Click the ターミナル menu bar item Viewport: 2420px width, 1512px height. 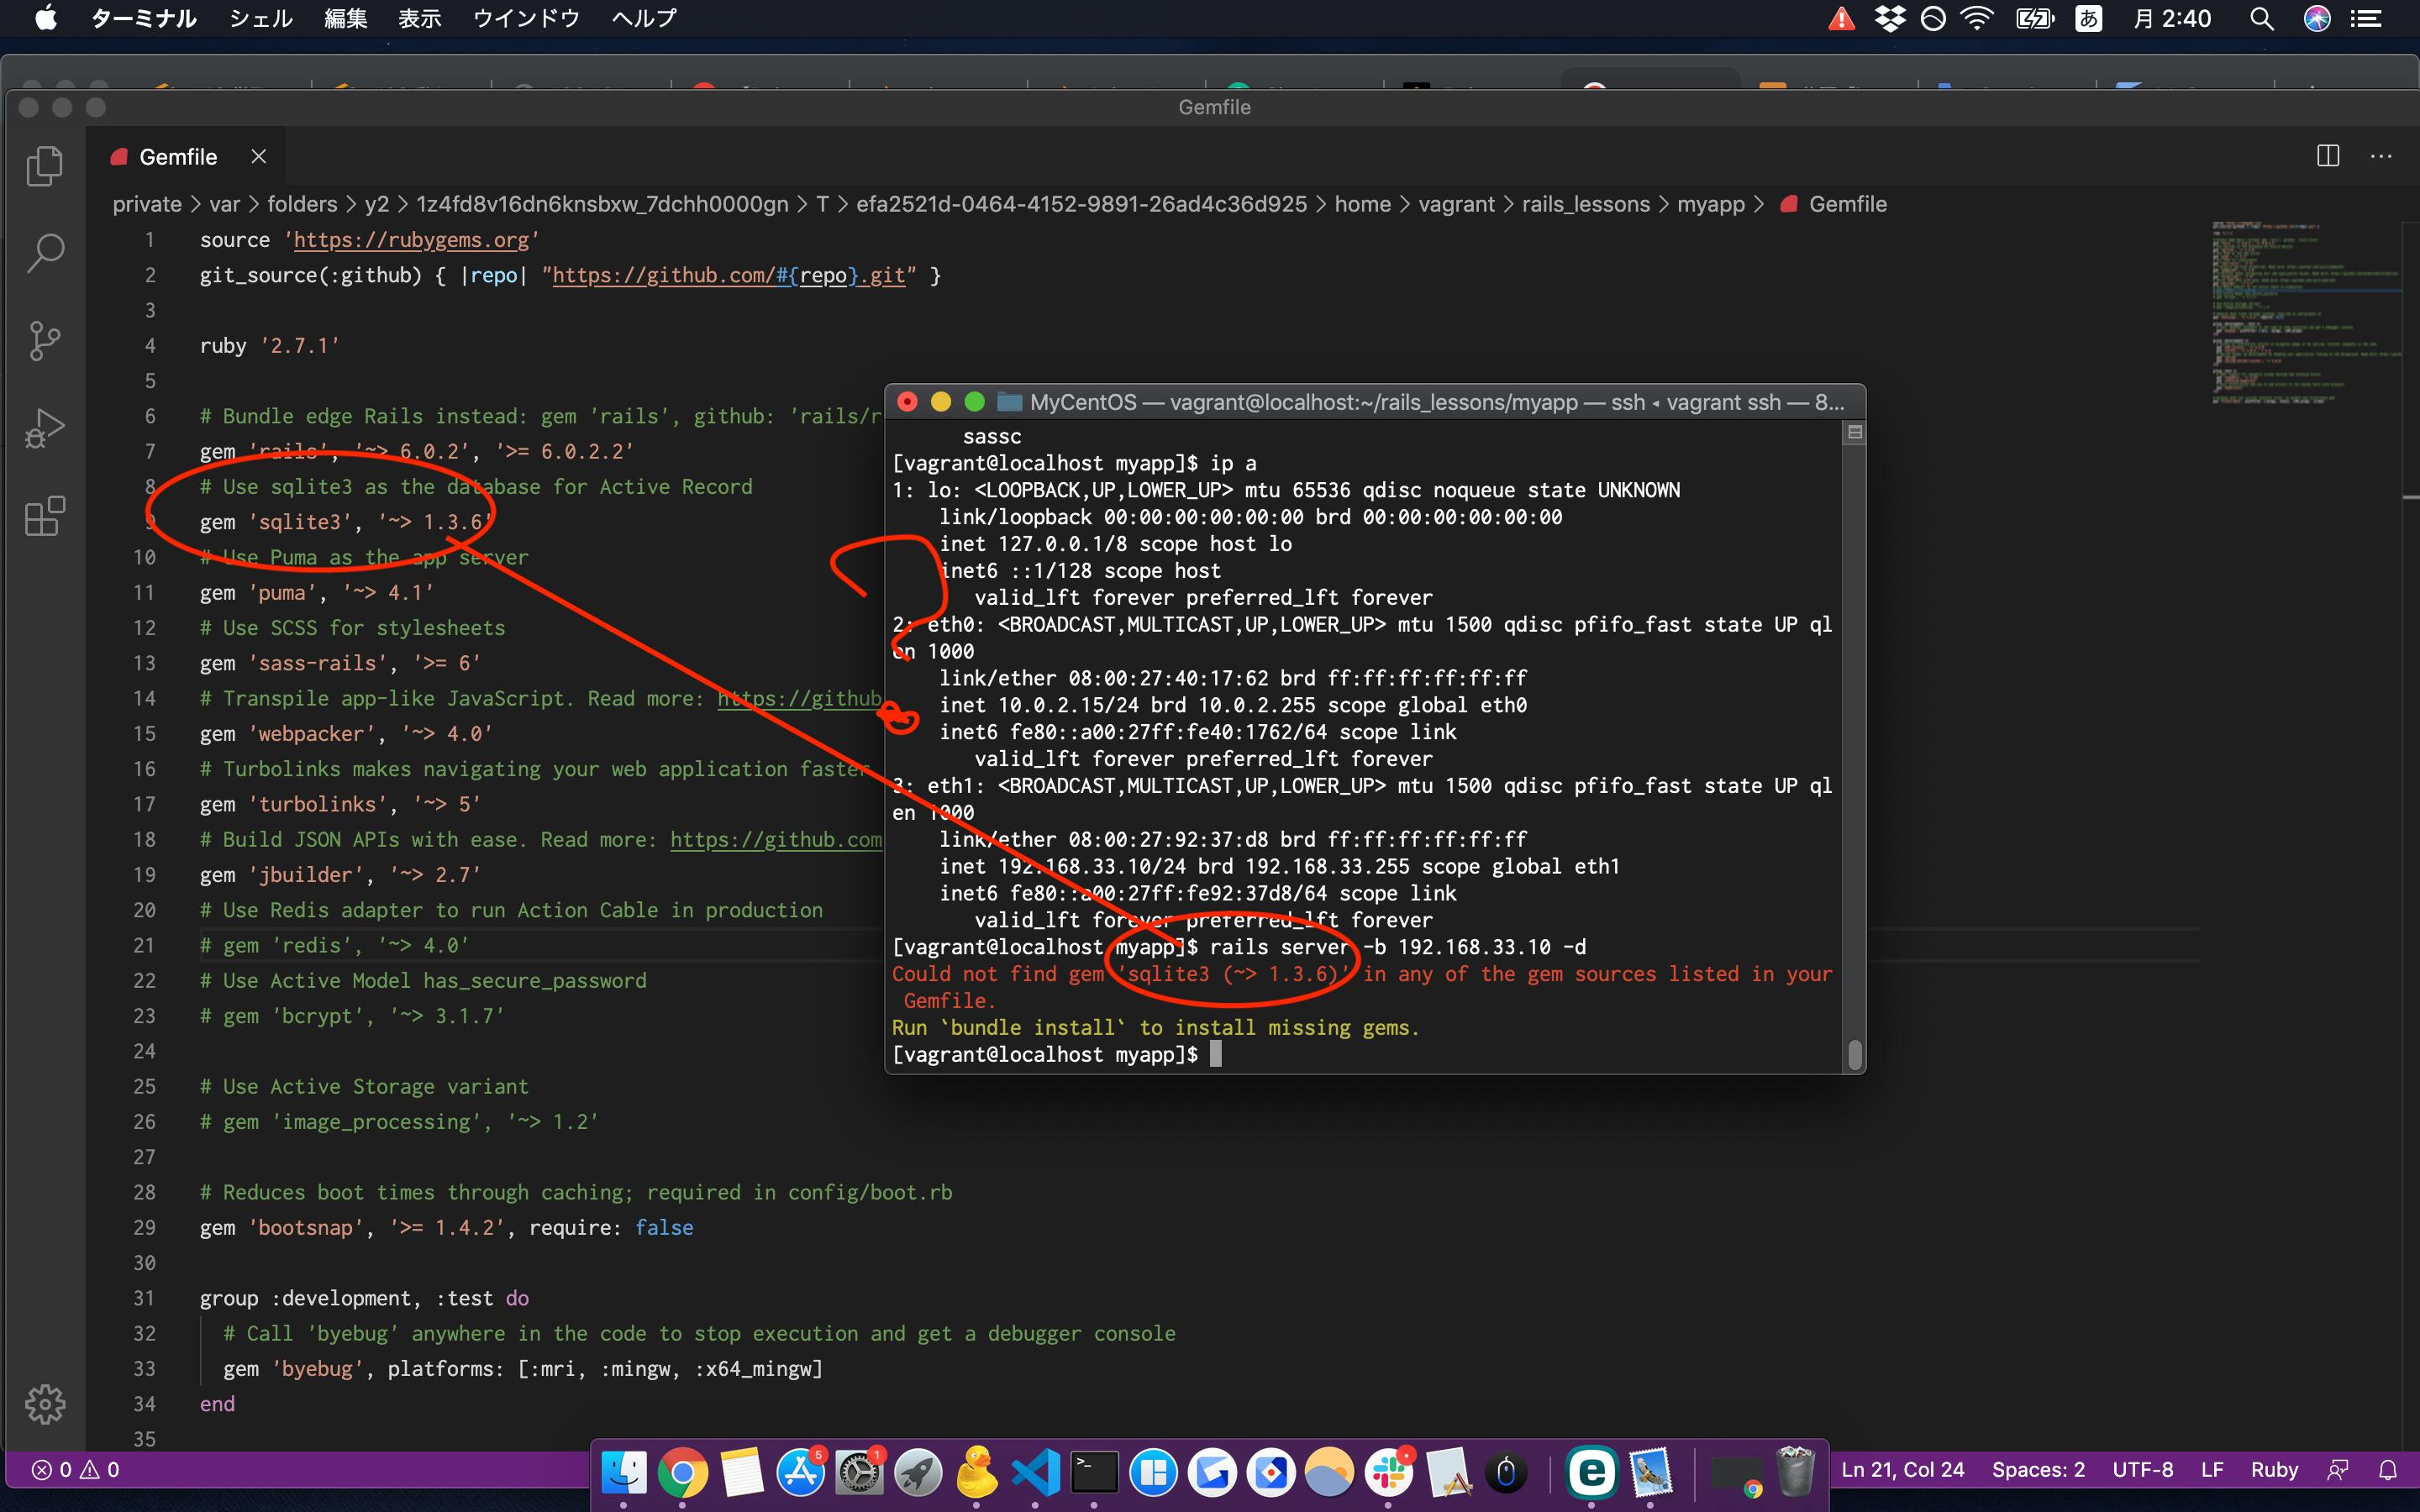143,19
